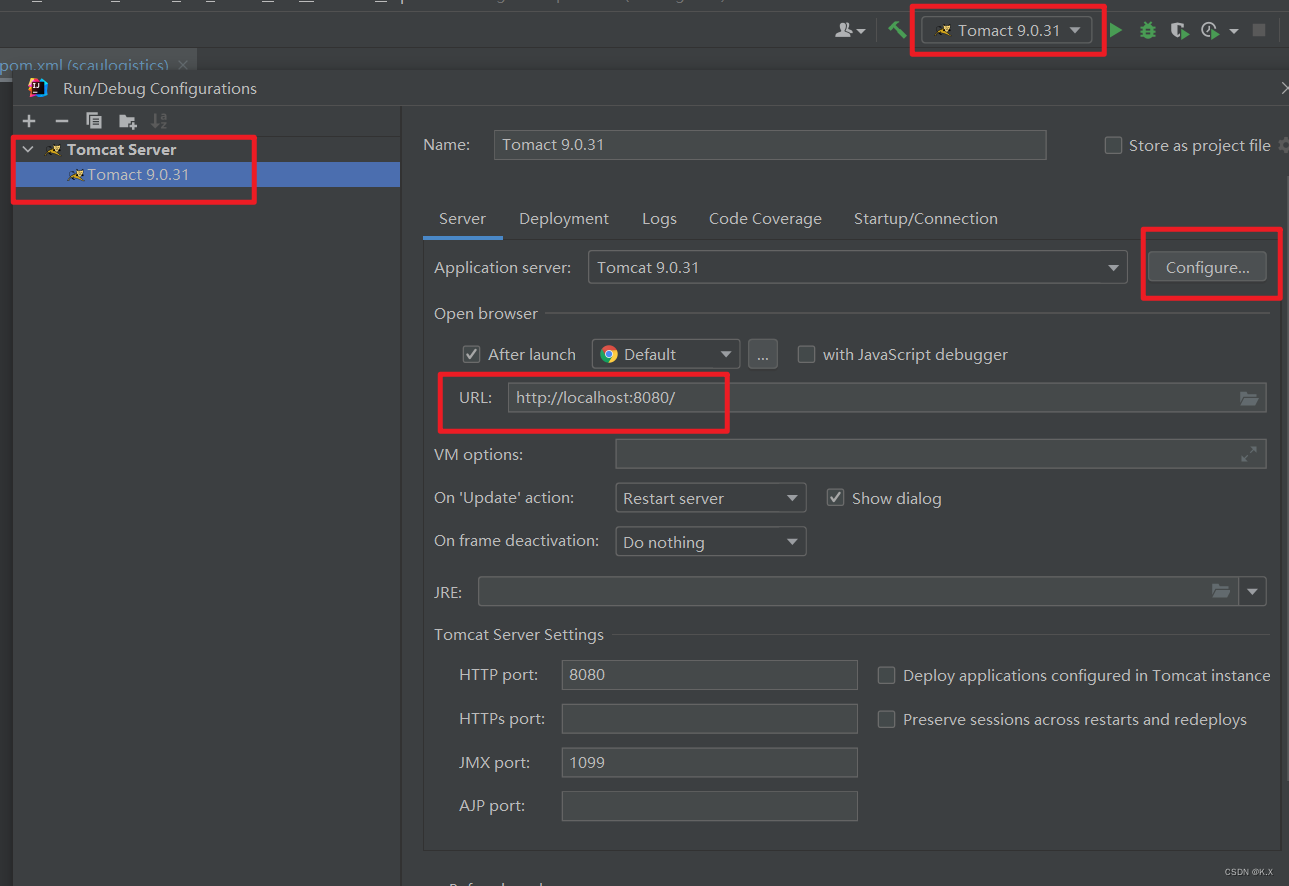Close the pom.xml editor tab
Screen dimensions: 1289x886
[x=183, y=65]
